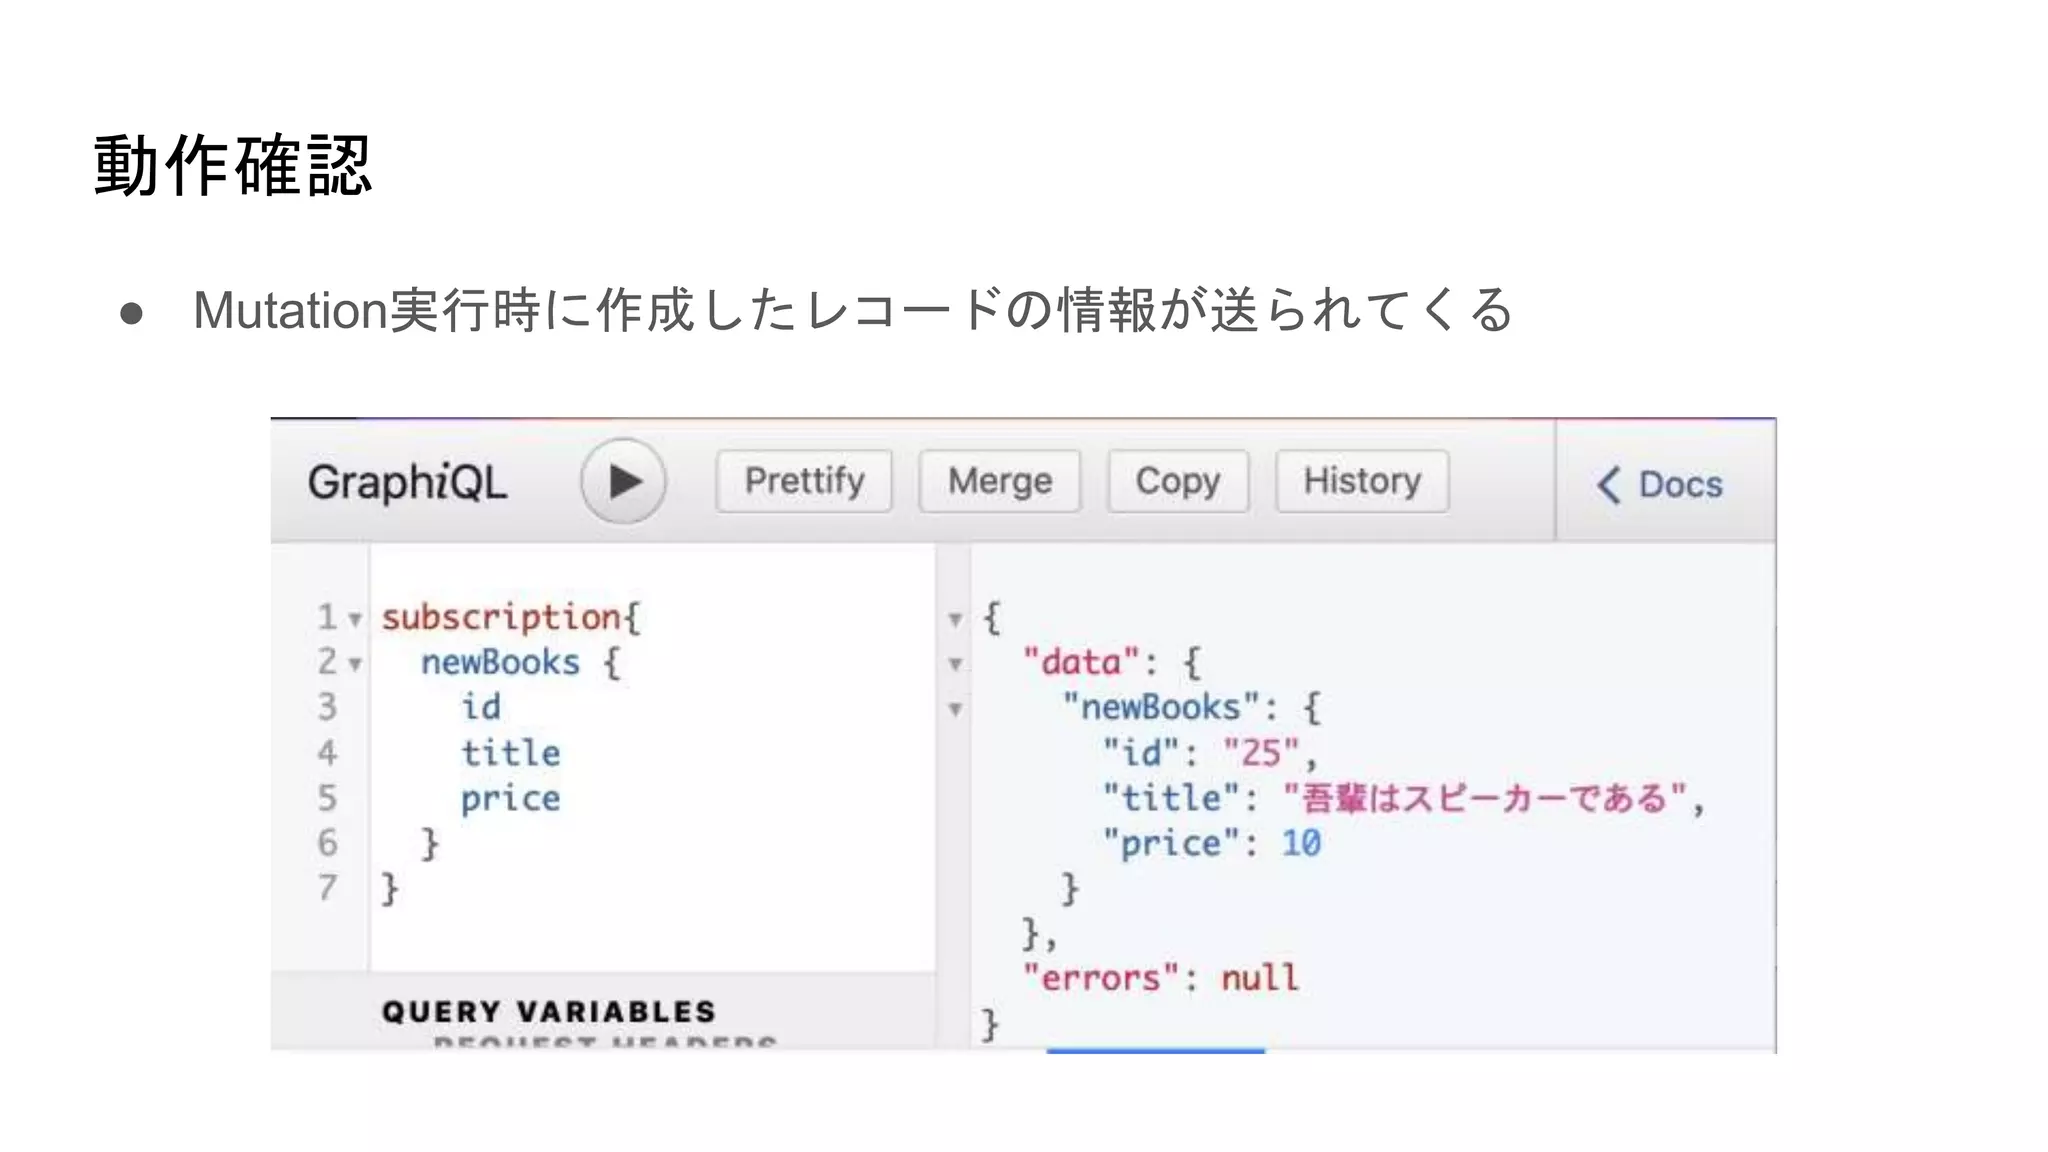Screen dimensions: 2048x1152
Task: Click the Docs chevron arrow icon
Action: 1608,485
